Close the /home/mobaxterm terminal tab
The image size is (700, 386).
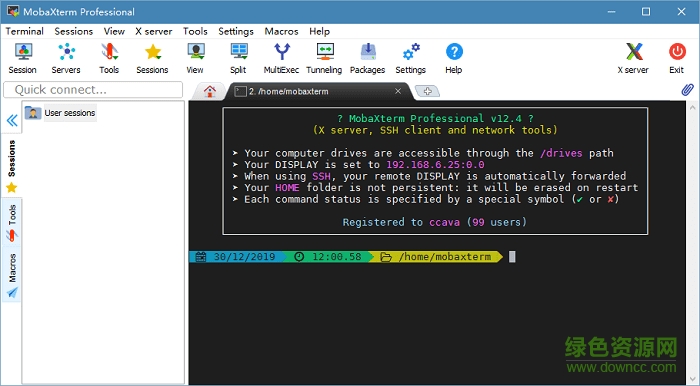398,91
